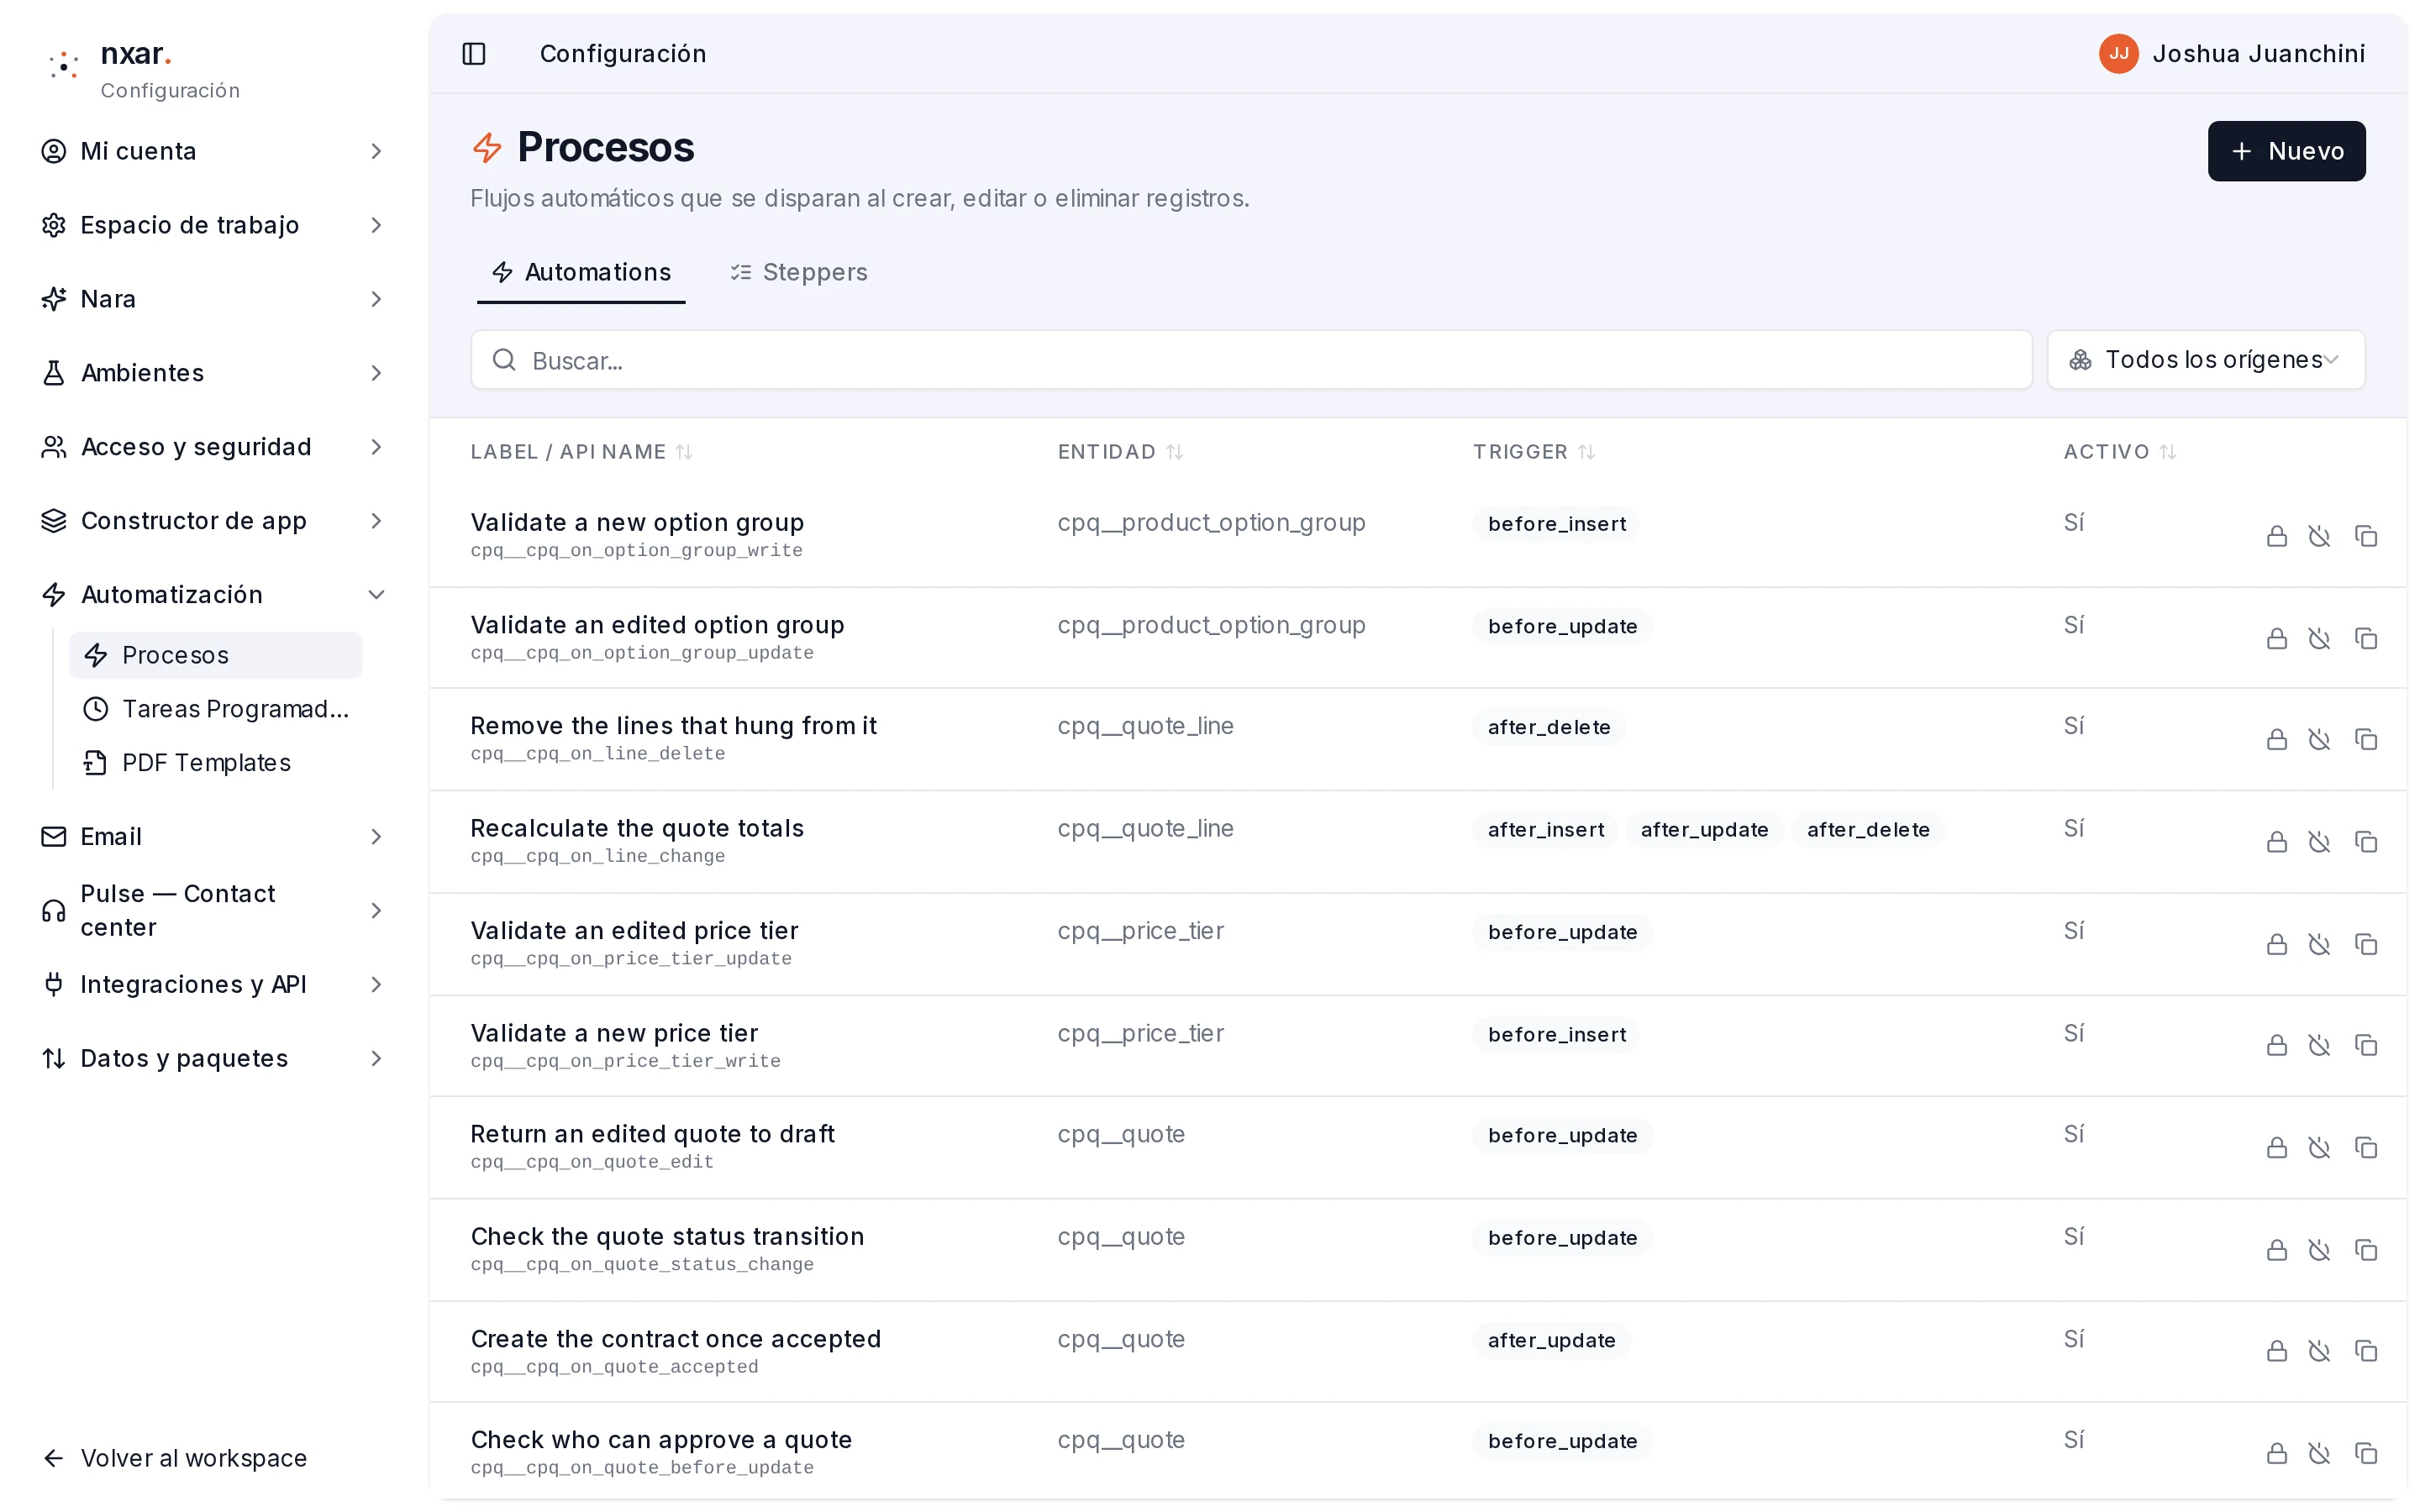Duplicate the Validate a new option group process

pos(2366,537)
